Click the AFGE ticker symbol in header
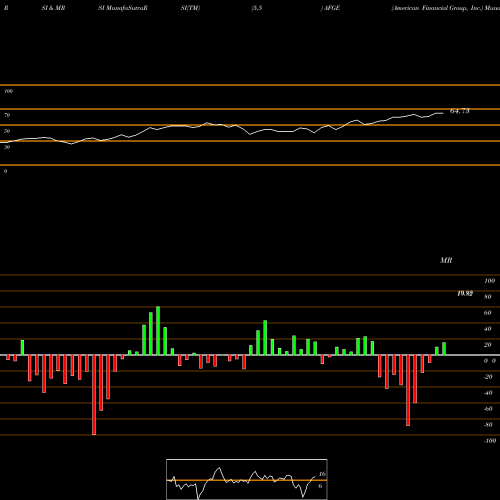Viewport: 500px width, 500px height. (x=332, y=8)
